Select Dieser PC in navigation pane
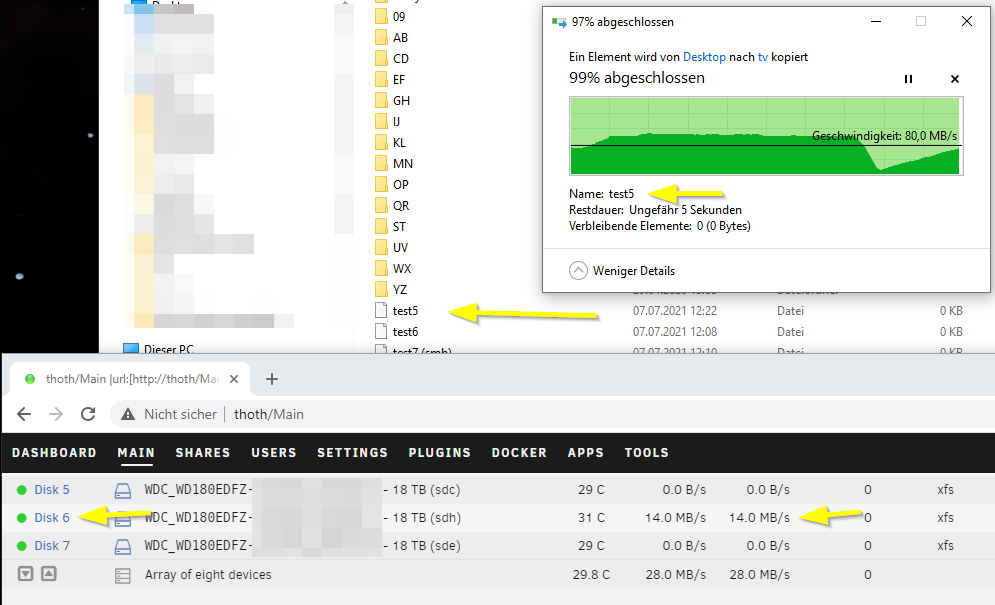Viewport: 995px width, 605px height. (159, 349)
